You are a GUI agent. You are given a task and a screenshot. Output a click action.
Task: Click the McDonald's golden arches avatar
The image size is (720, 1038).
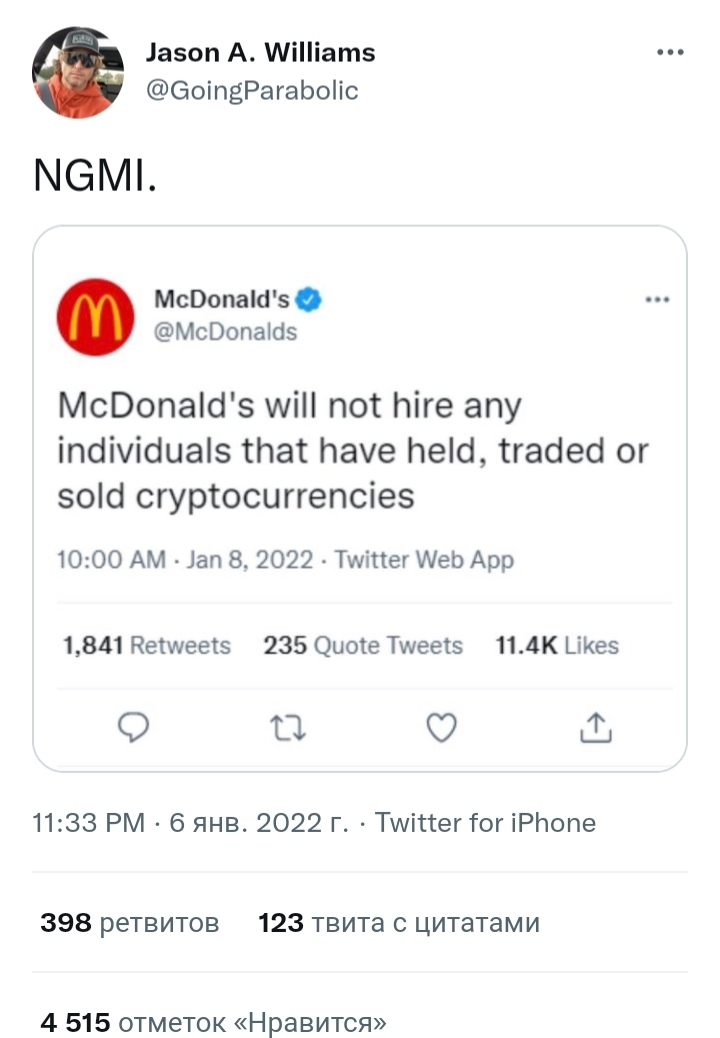[x=95, y=317]
